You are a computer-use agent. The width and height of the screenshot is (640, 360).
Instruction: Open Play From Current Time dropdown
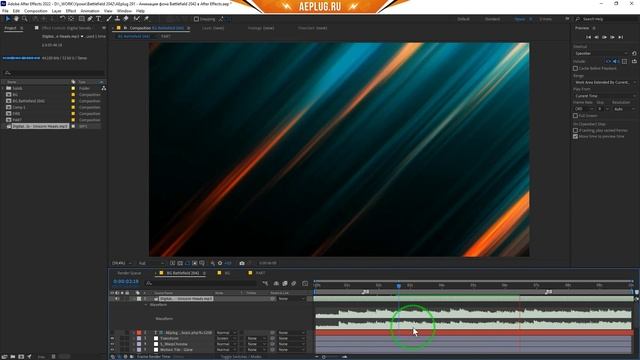tap(605, 96)
